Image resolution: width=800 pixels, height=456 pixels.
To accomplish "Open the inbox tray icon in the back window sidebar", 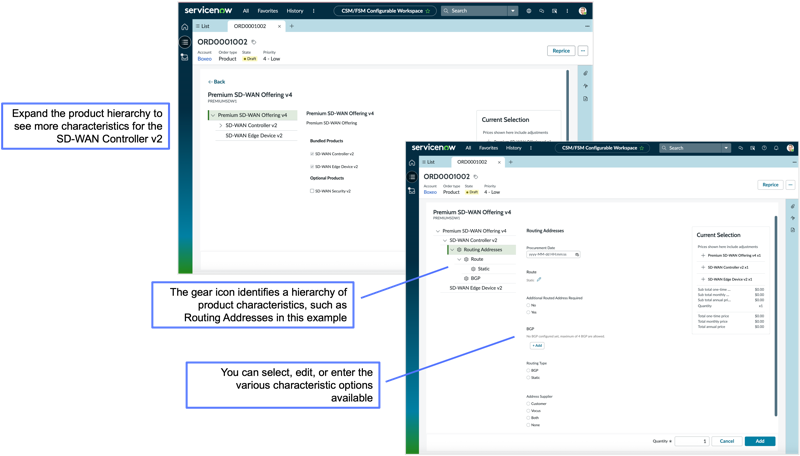I will pyautogui.click(x=185, y=58).
